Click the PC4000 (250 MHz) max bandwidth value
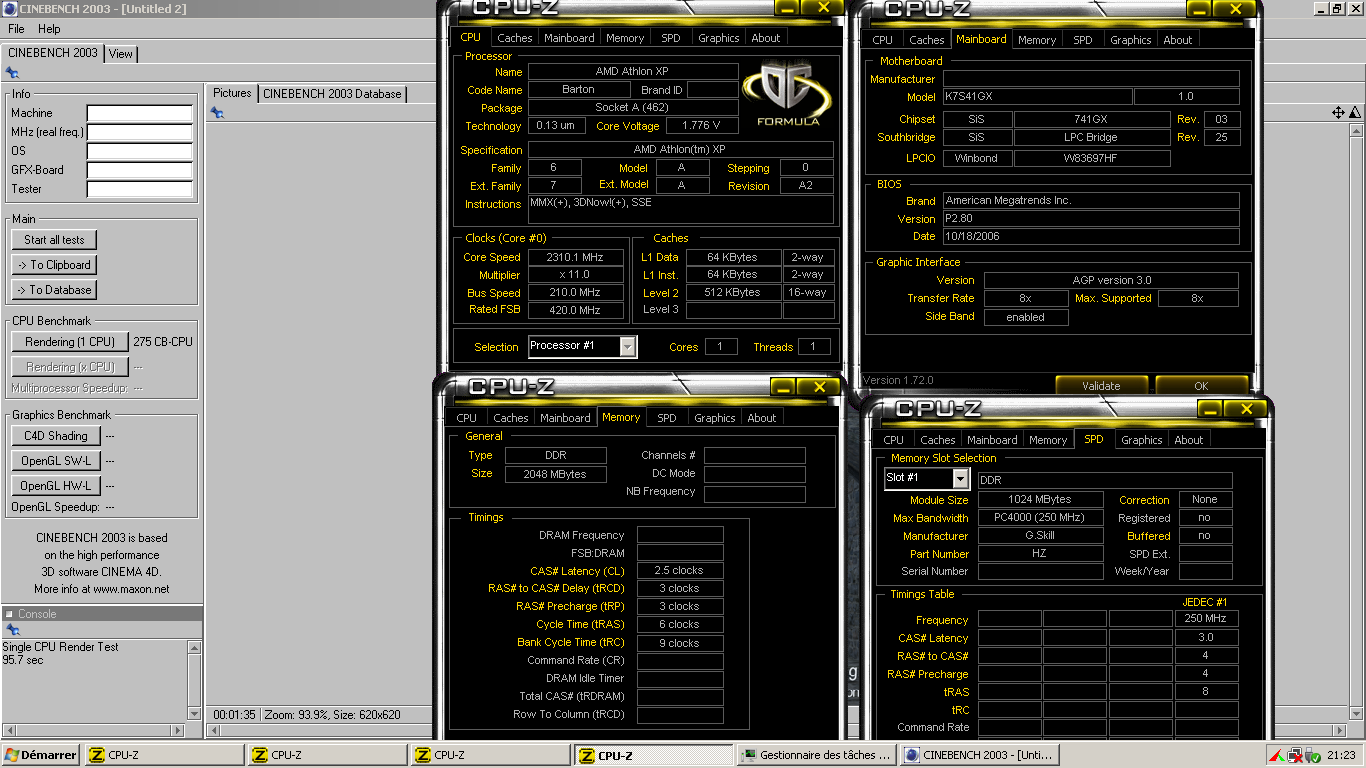1366x768 pixels. tap(1039, 518)
